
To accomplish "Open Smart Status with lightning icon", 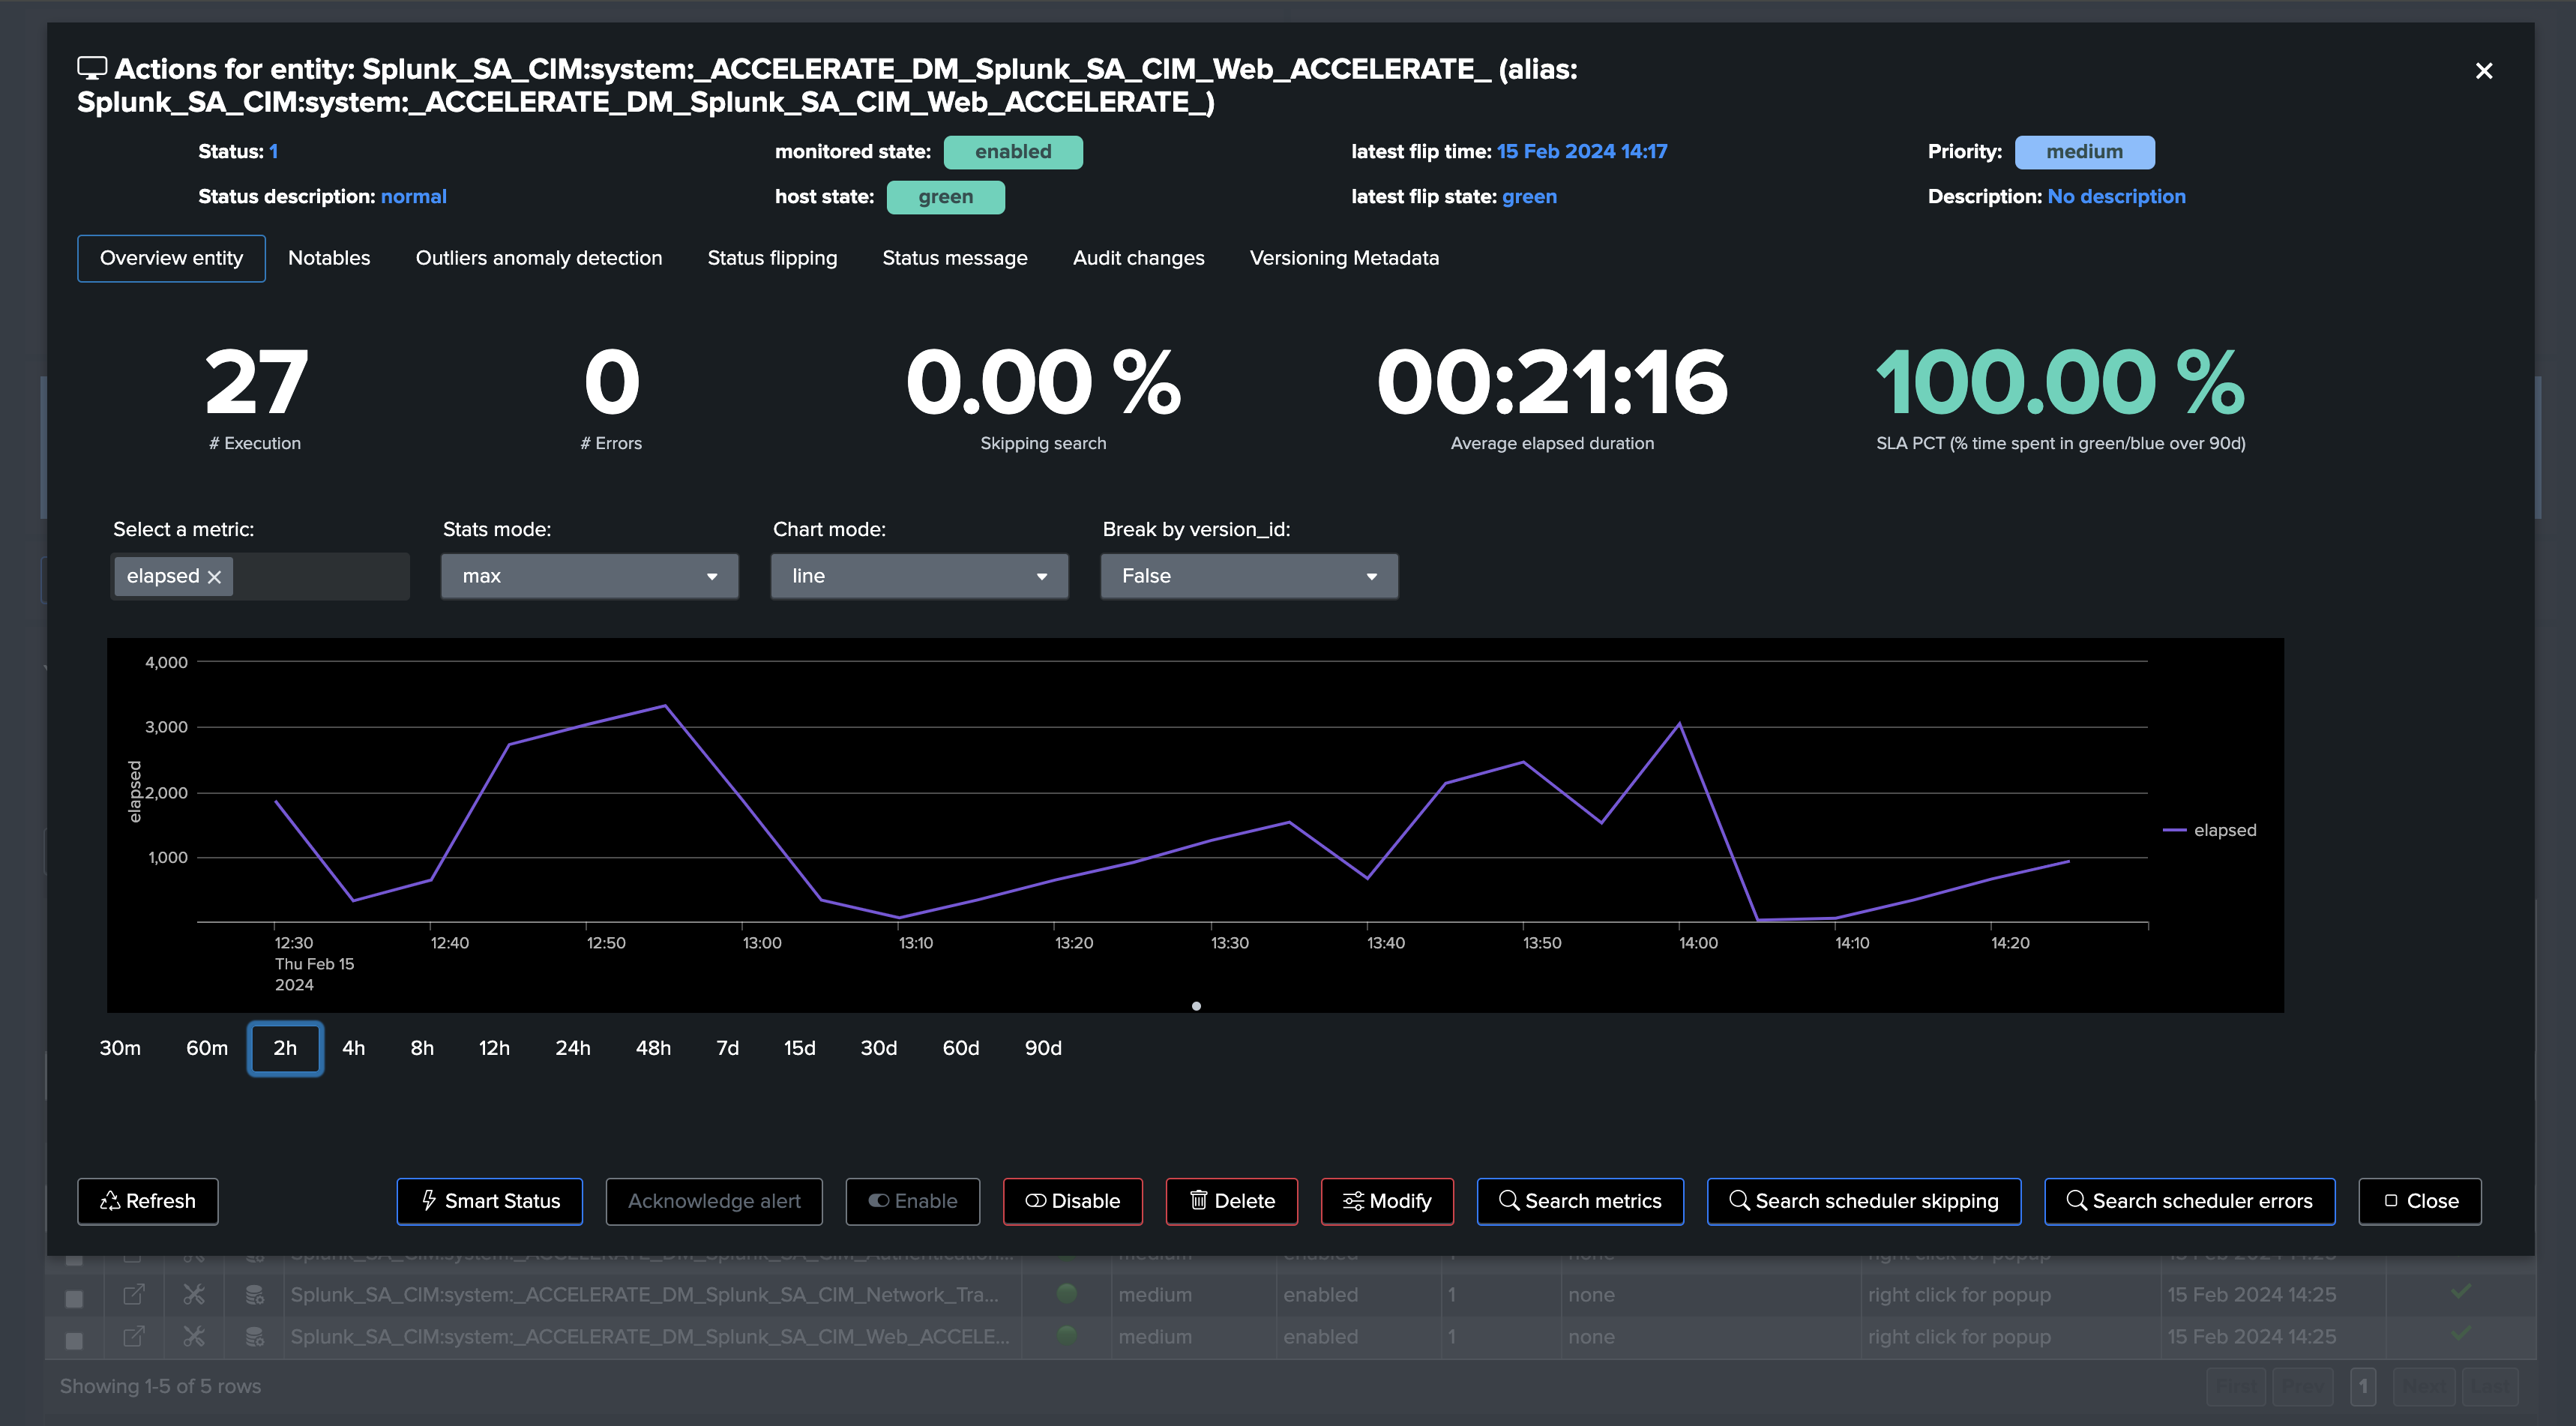I will [490, 1201].
